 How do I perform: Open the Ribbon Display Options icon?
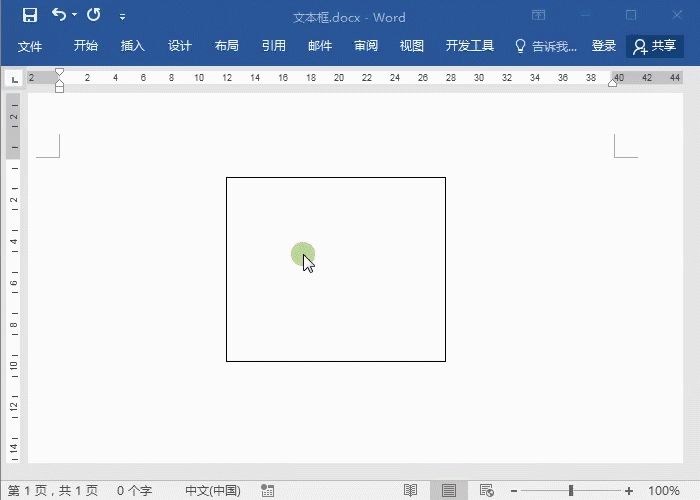click(538, 15)
